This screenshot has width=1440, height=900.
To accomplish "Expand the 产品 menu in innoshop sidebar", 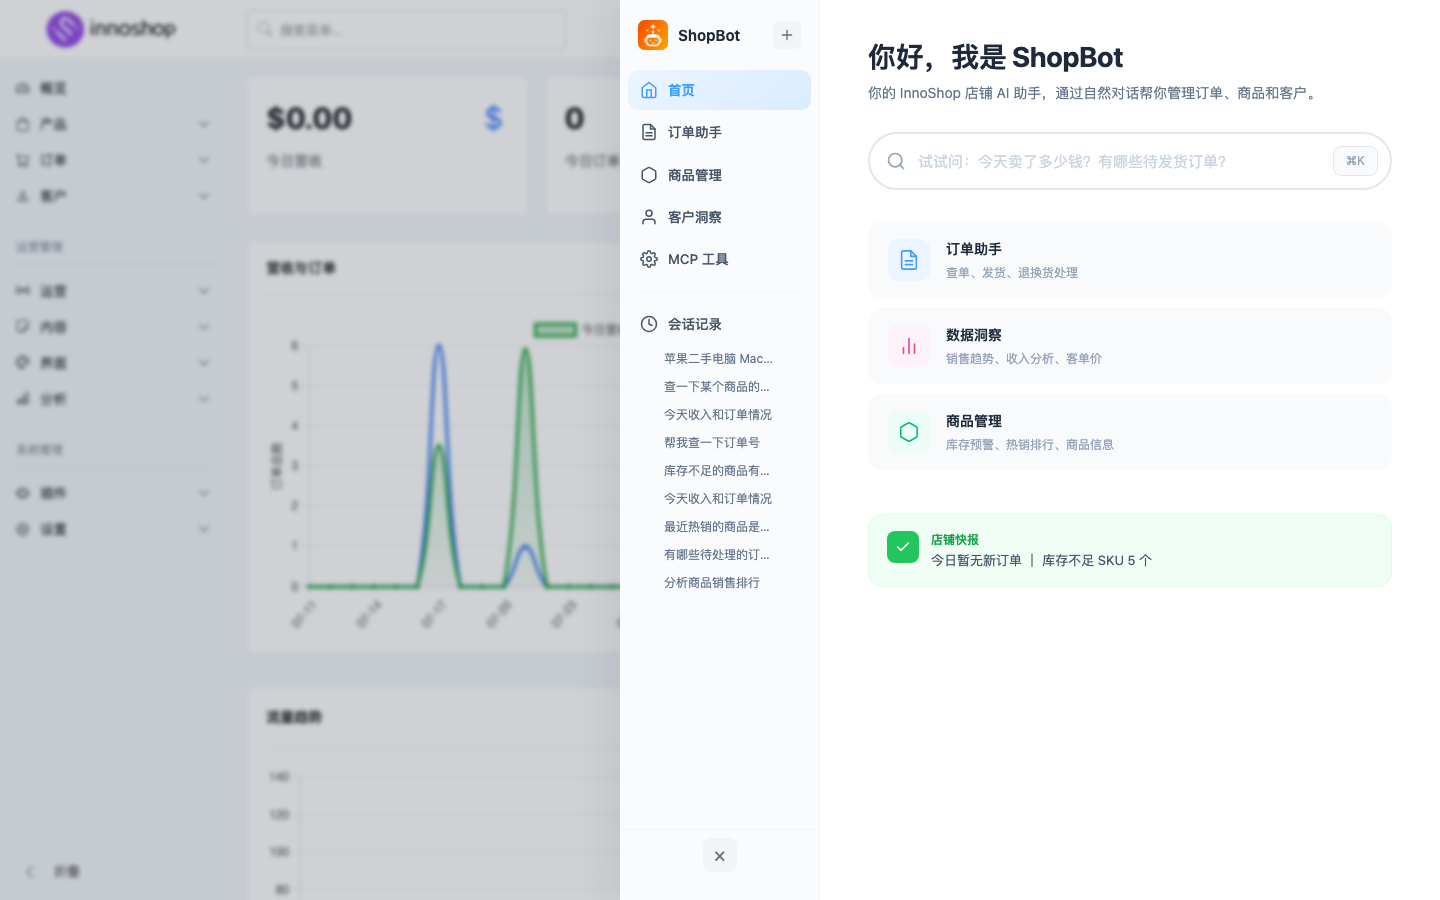I will (113, 124).
